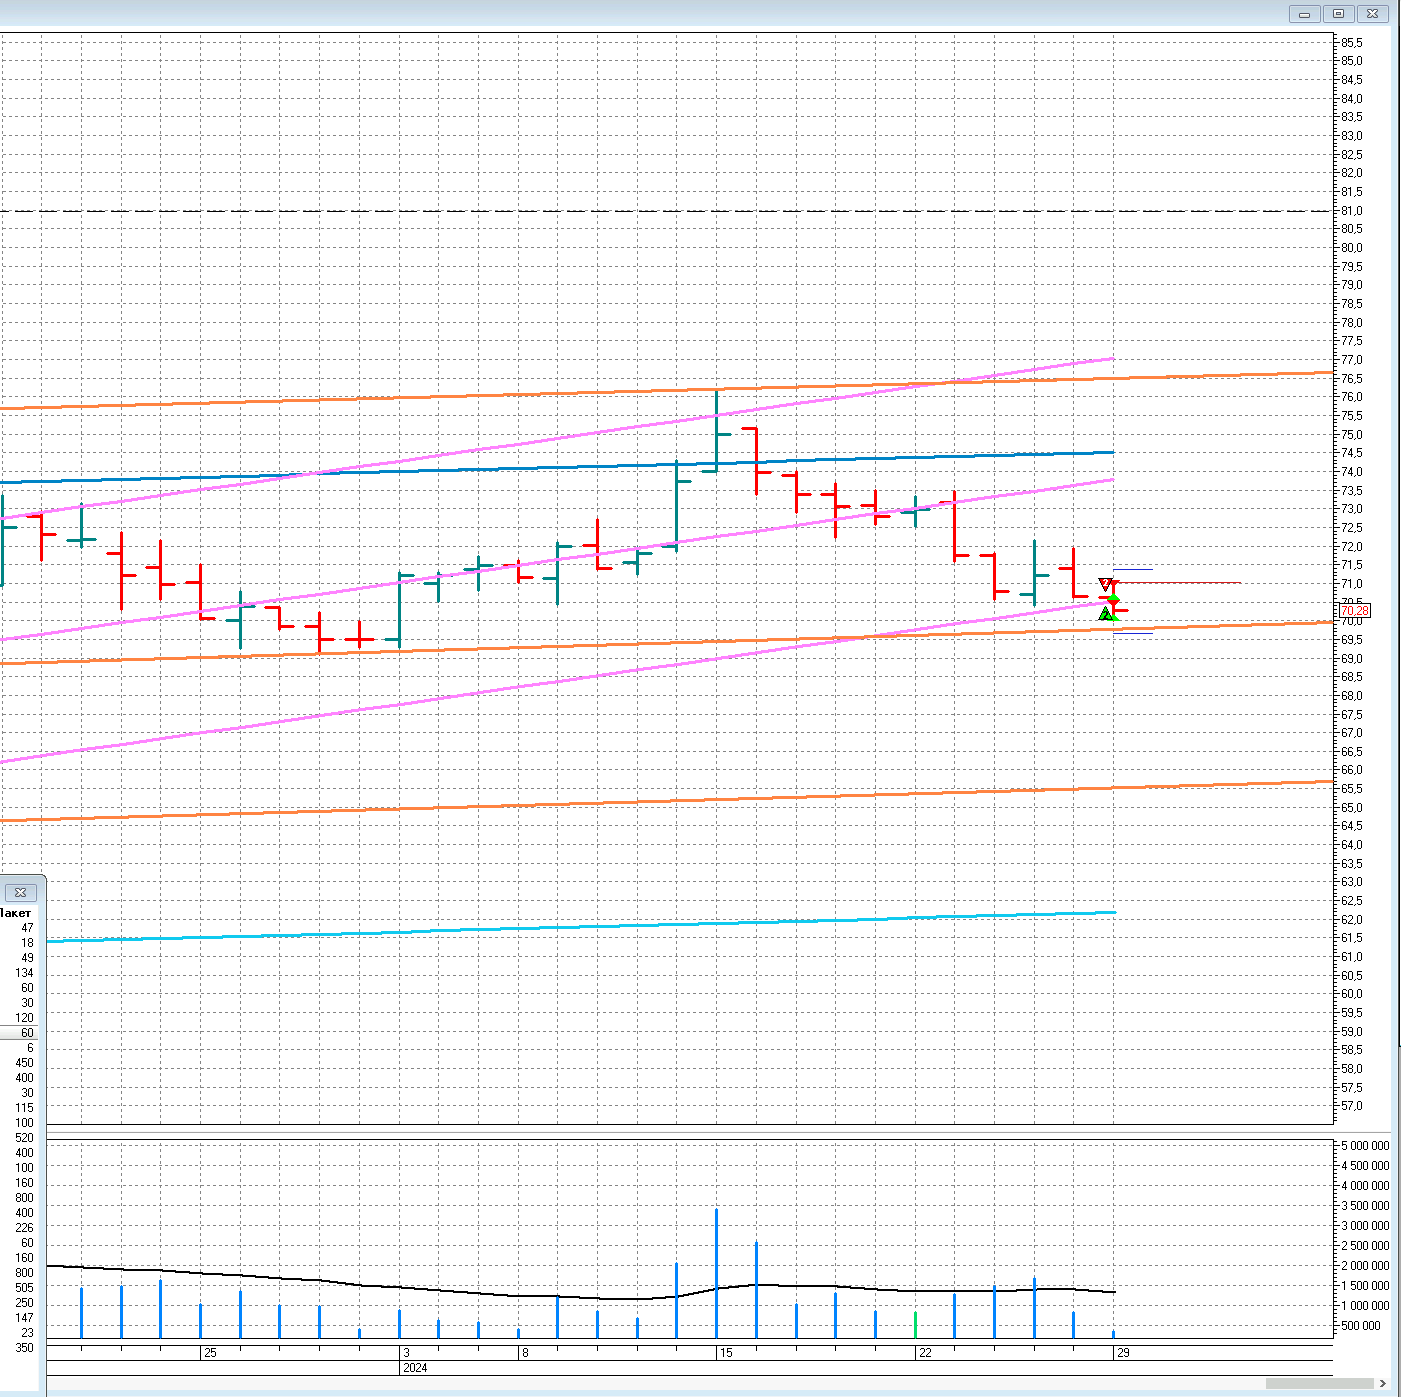
Task: Select the 520 value in the panel
Action: 24,1138
